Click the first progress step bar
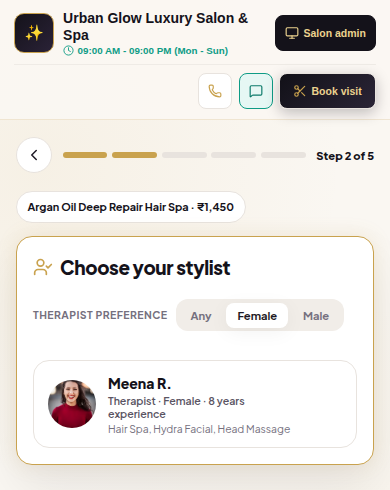Image resolution: width=390 pixels, height=490 pixels. 85,155
